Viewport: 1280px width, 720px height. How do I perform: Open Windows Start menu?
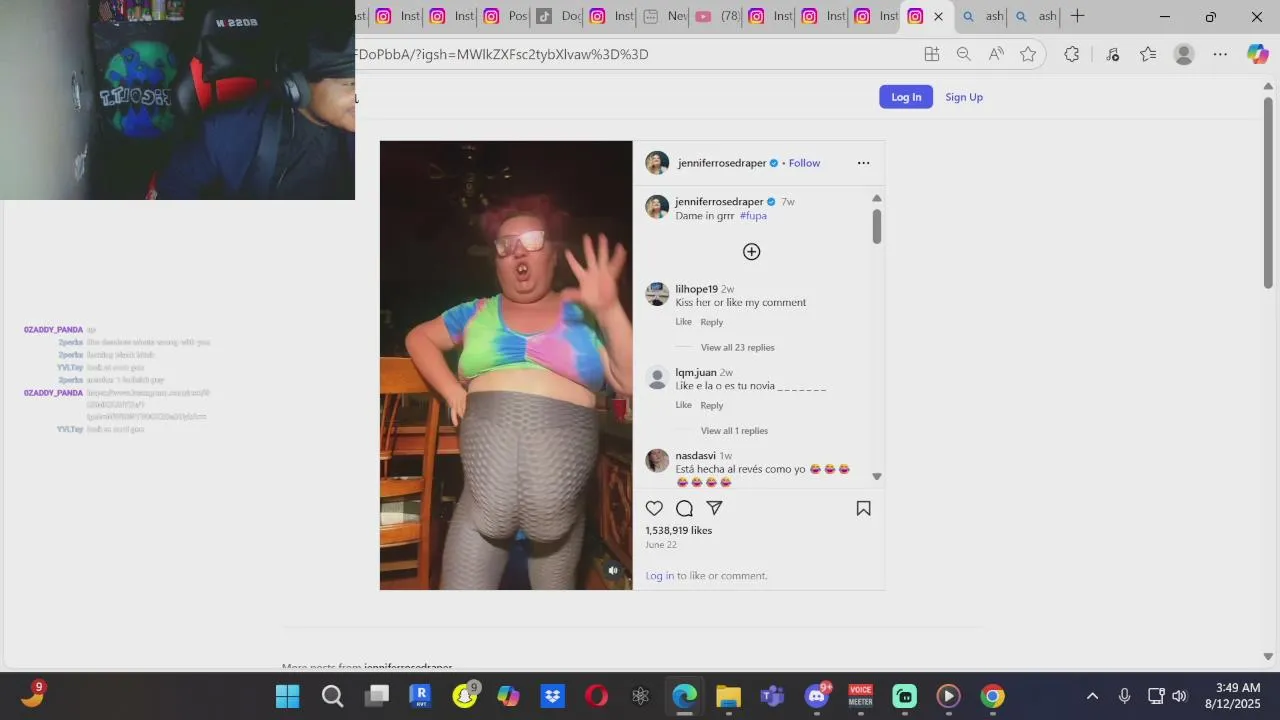coord(288,696)
